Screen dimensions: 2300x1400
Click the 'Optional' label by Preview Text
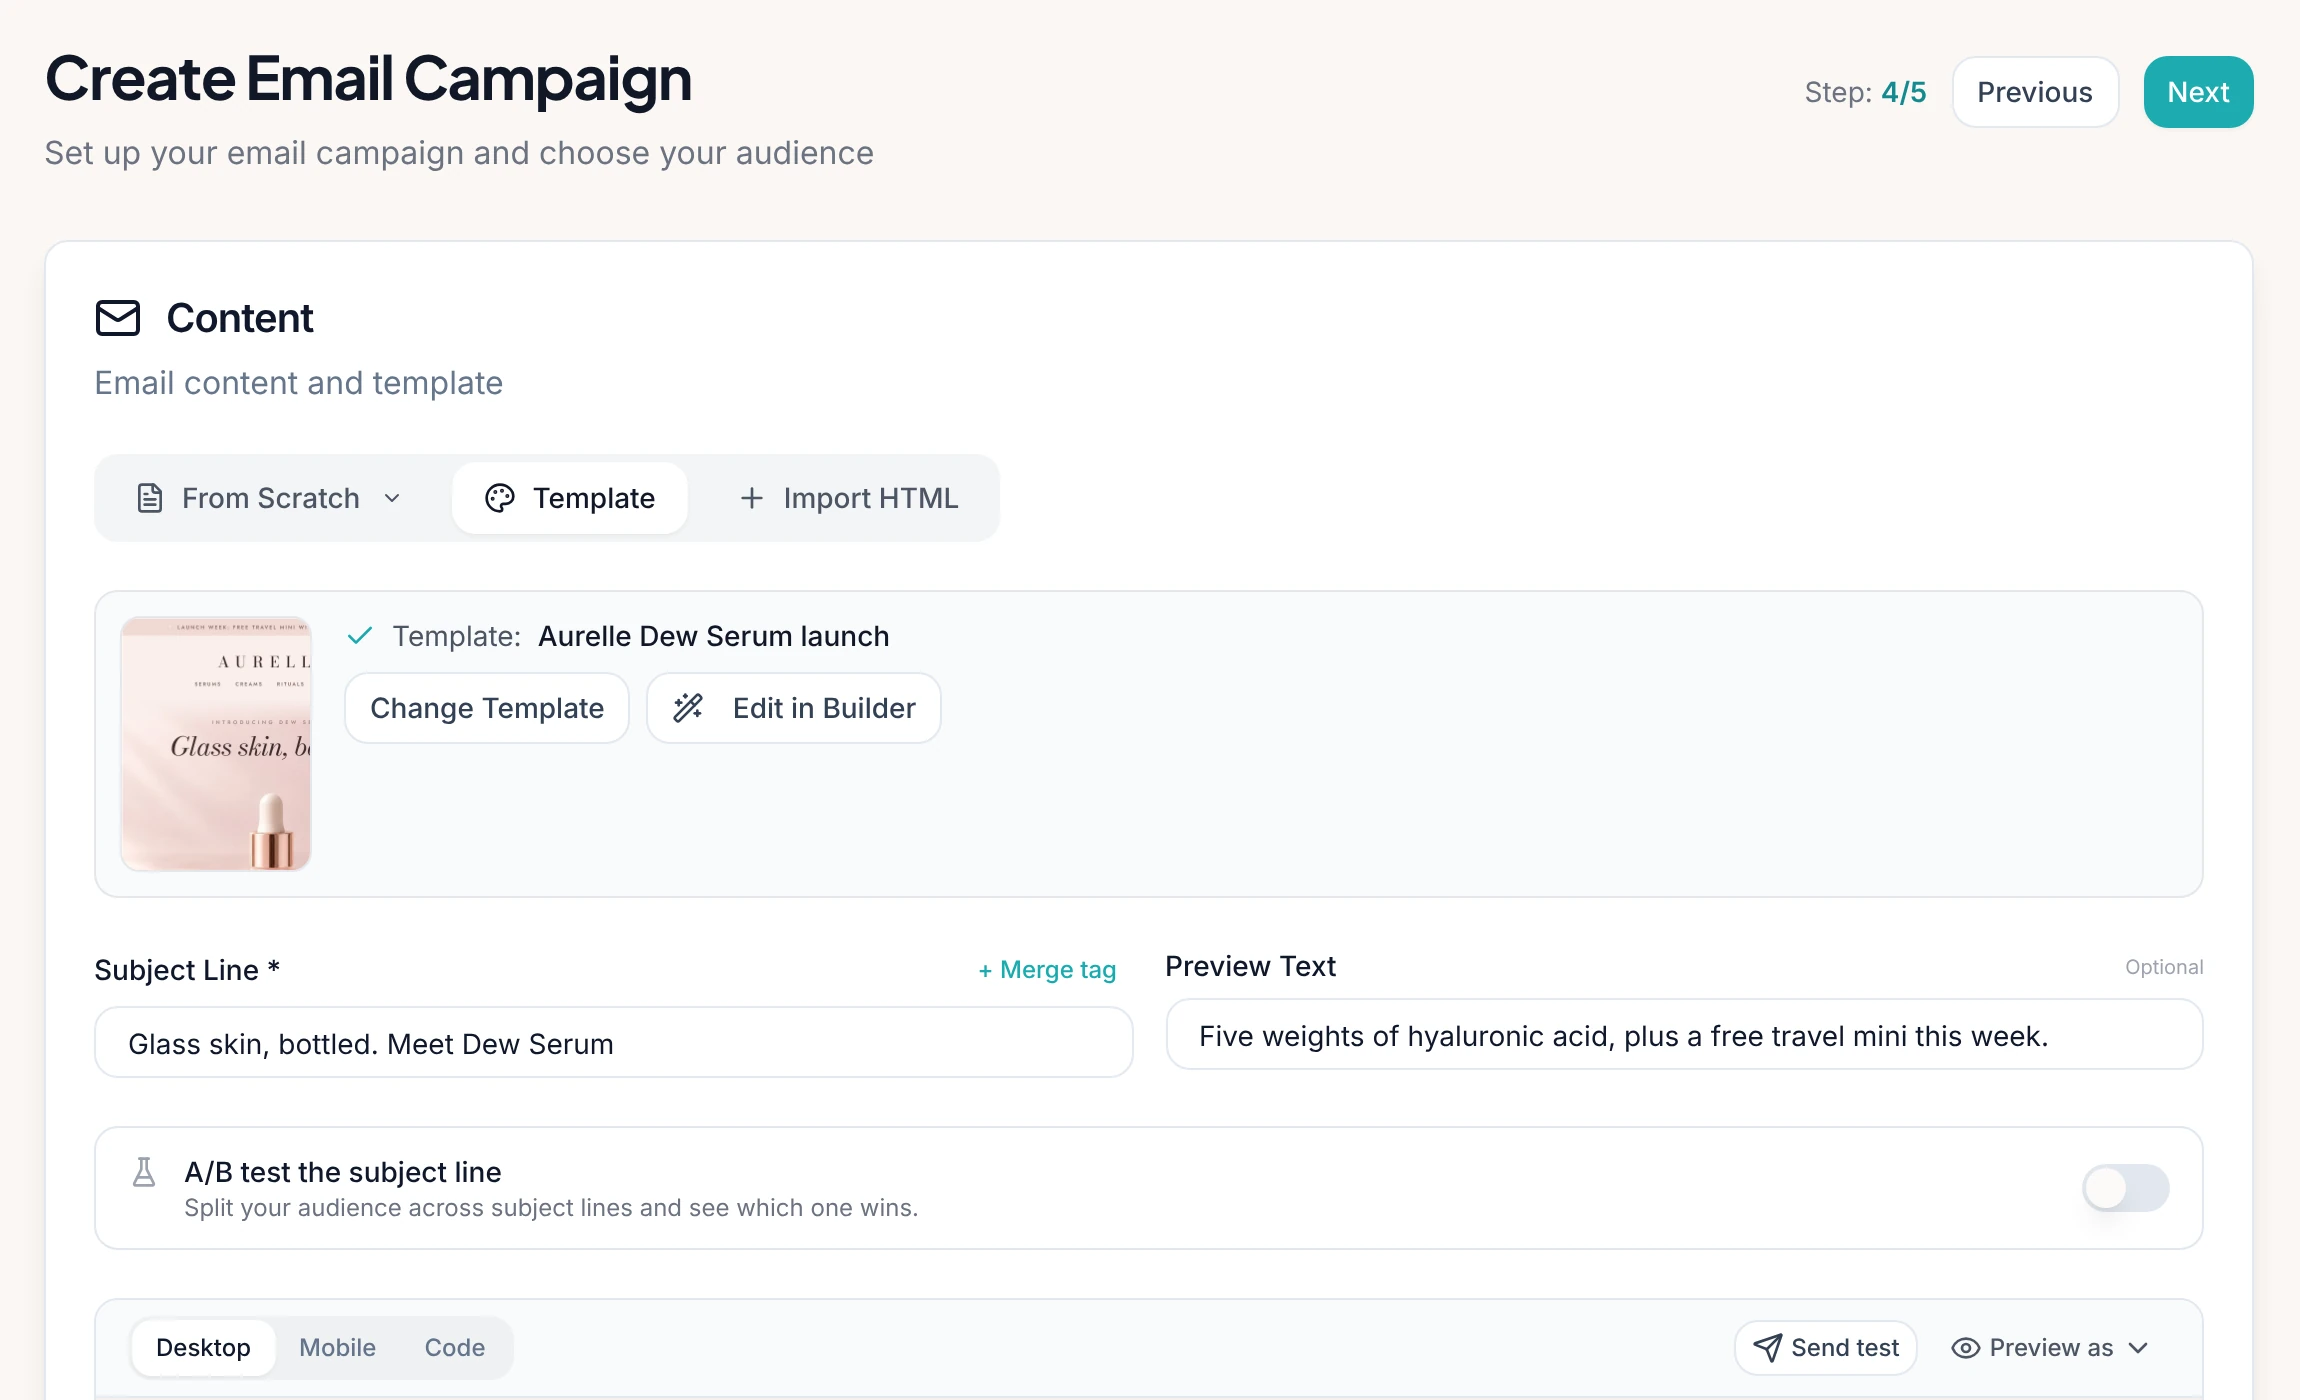pos(2164,967)
